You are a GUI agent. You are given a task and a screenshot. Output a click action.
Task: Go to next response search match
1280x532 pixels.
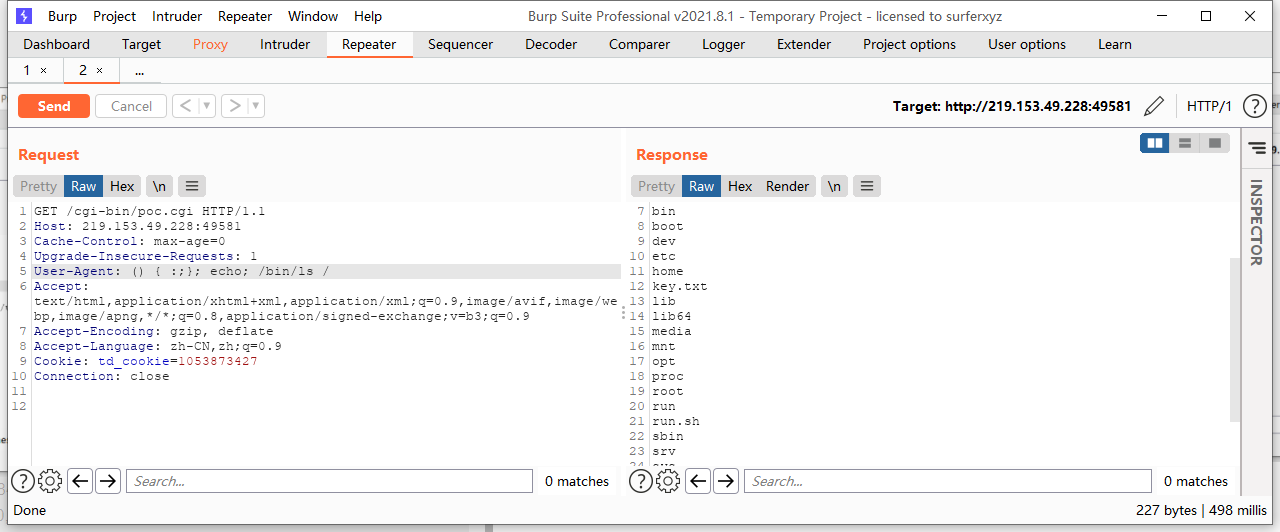[x=726, y=481]
